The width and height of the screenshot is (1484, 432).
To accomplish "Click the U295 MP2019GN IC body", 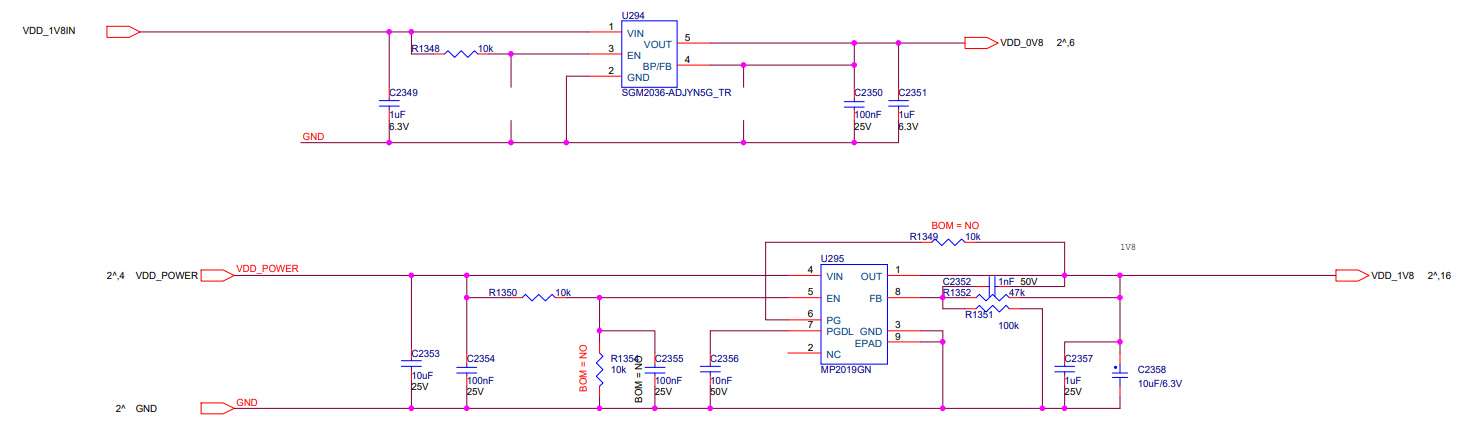I will (853, 314).
